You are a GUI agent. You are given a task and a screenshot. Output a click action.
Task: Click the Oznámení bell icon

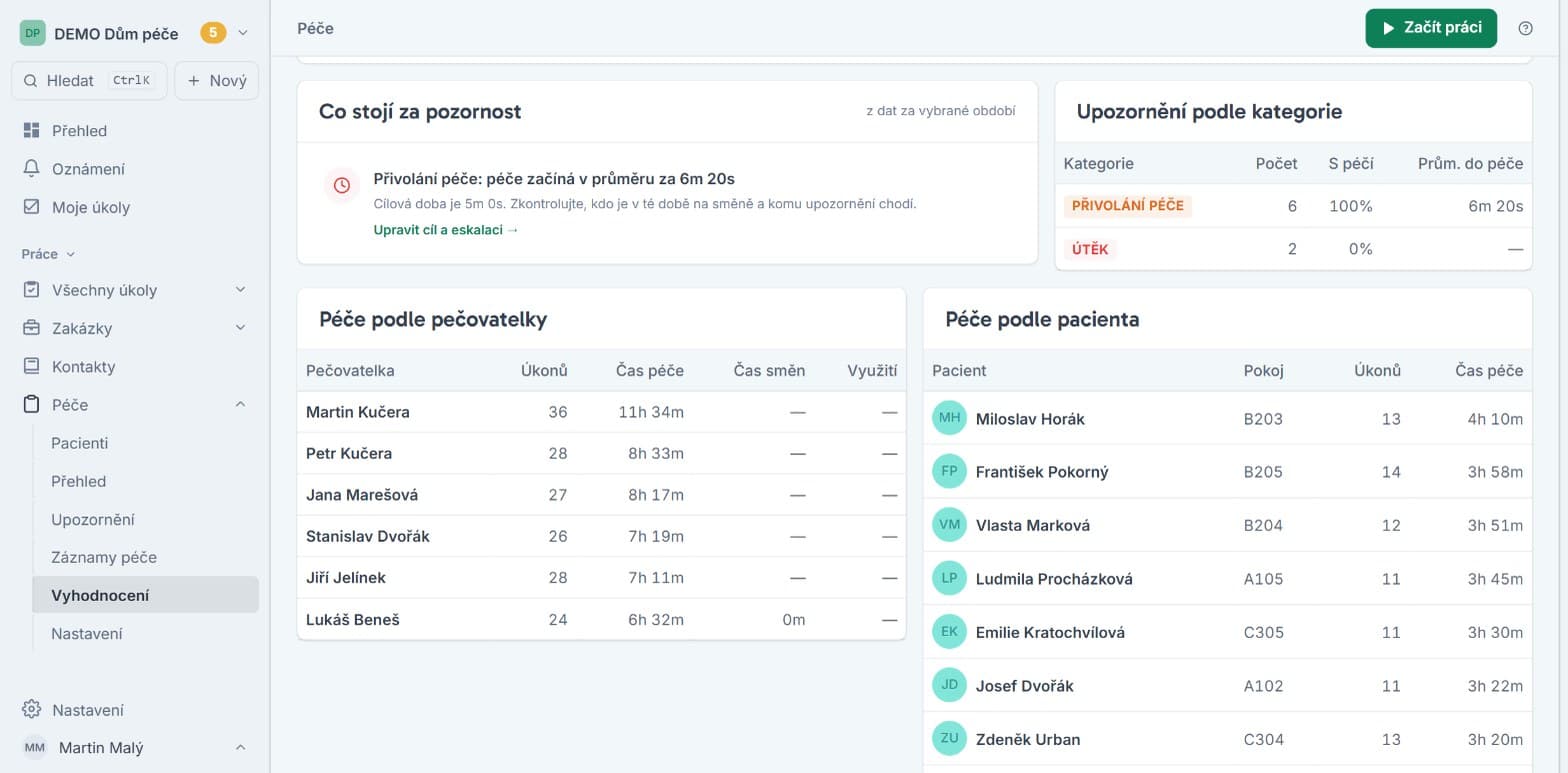tap(32, 169)
